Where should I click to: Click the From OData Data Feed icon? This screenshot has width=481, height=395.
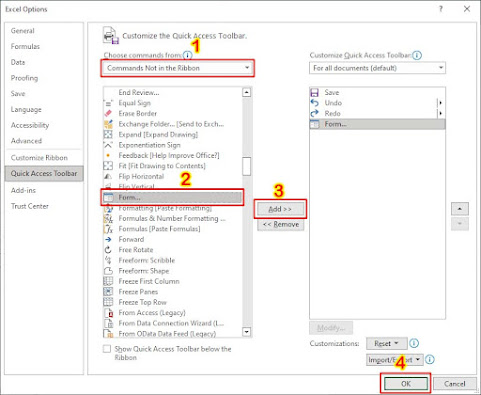pyautogui.click(x=109, y=333)
